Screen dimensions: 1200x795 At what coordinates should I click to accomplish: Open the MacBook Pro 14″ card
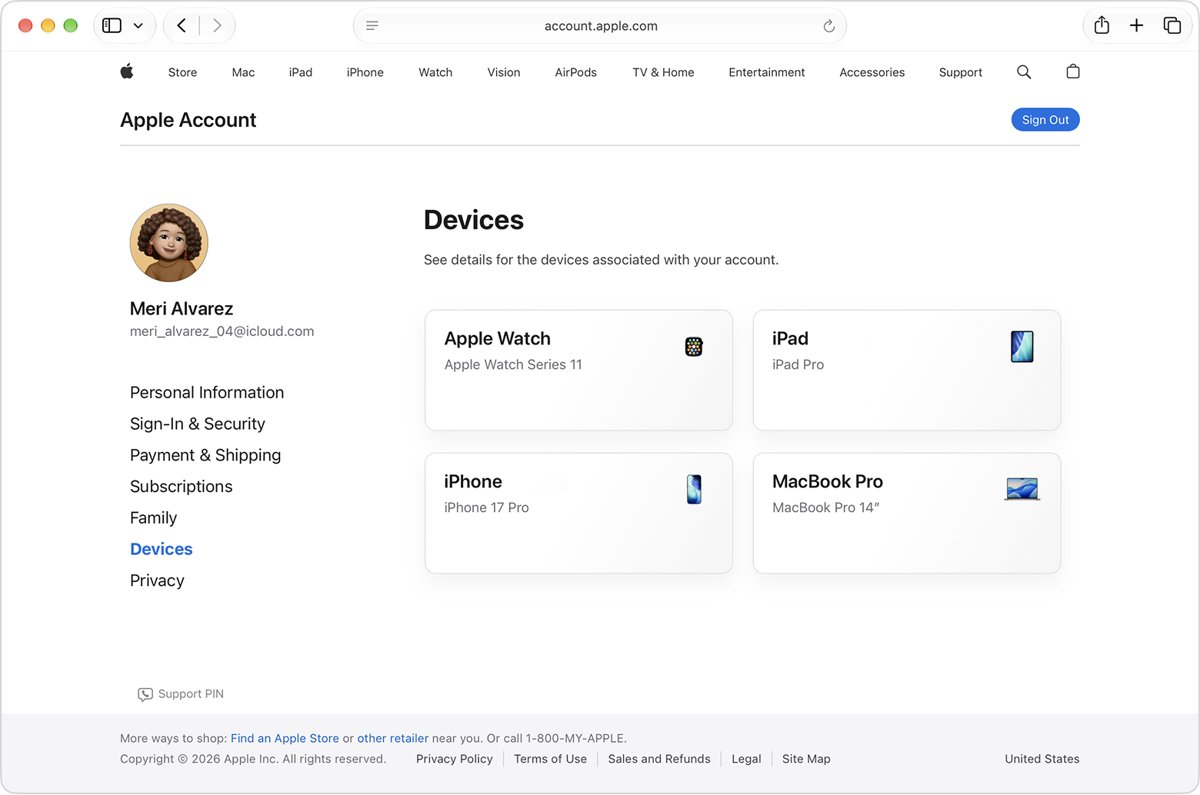[907, 513]
